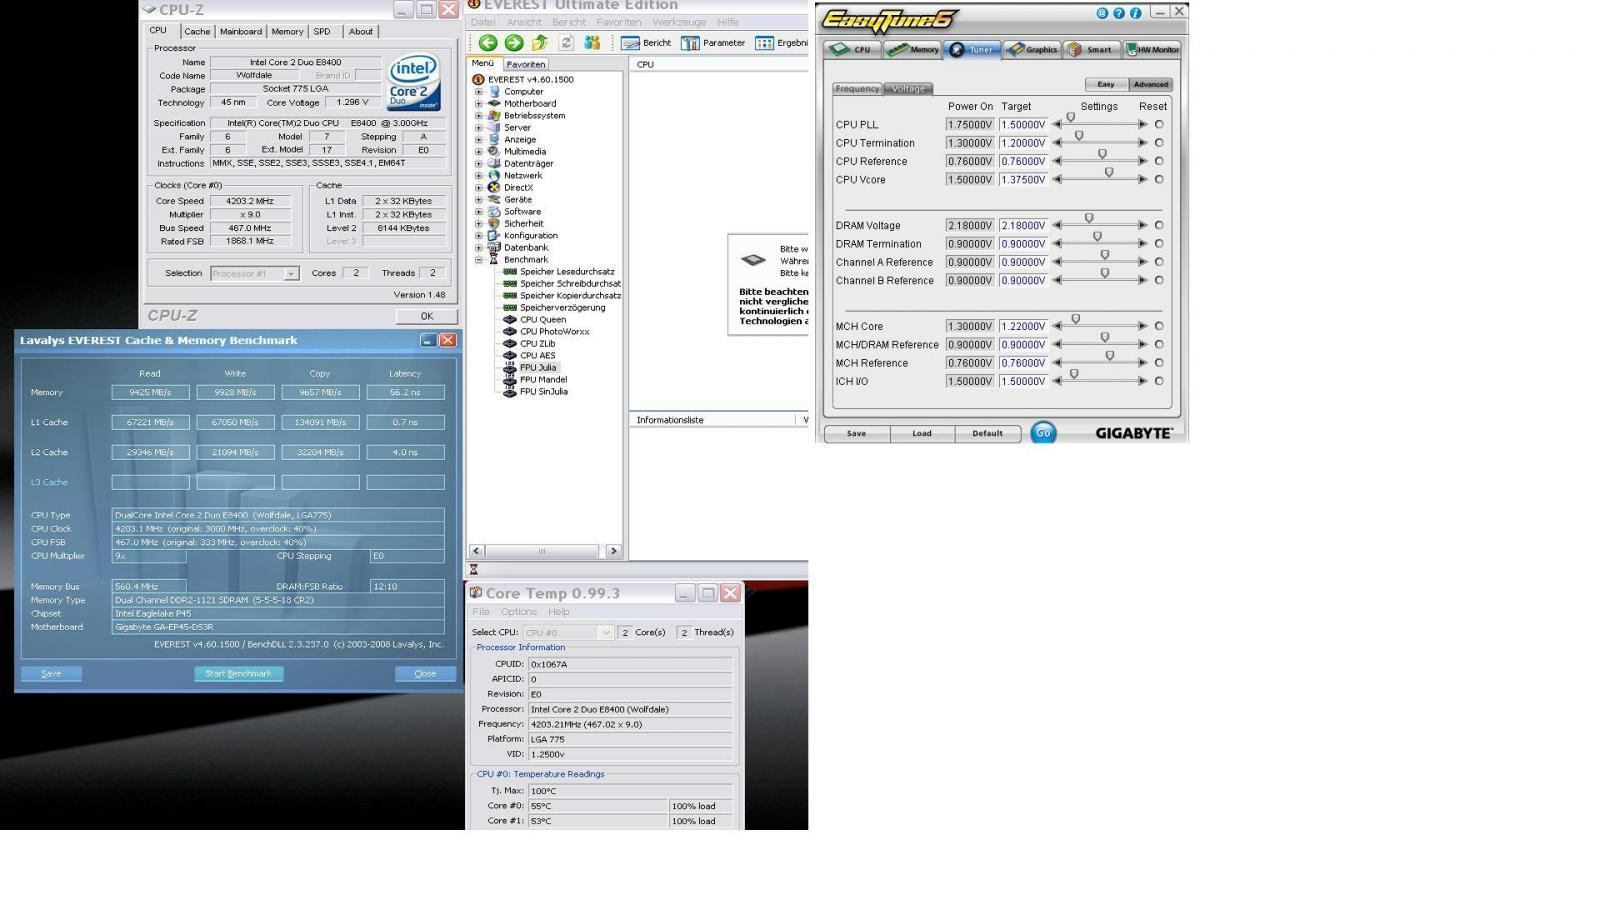Click the Speicher Lesedurchsatz memory icon
The width and height of the screenshot is (1600, 900).
pyautogui.click(x=510, y=271)
